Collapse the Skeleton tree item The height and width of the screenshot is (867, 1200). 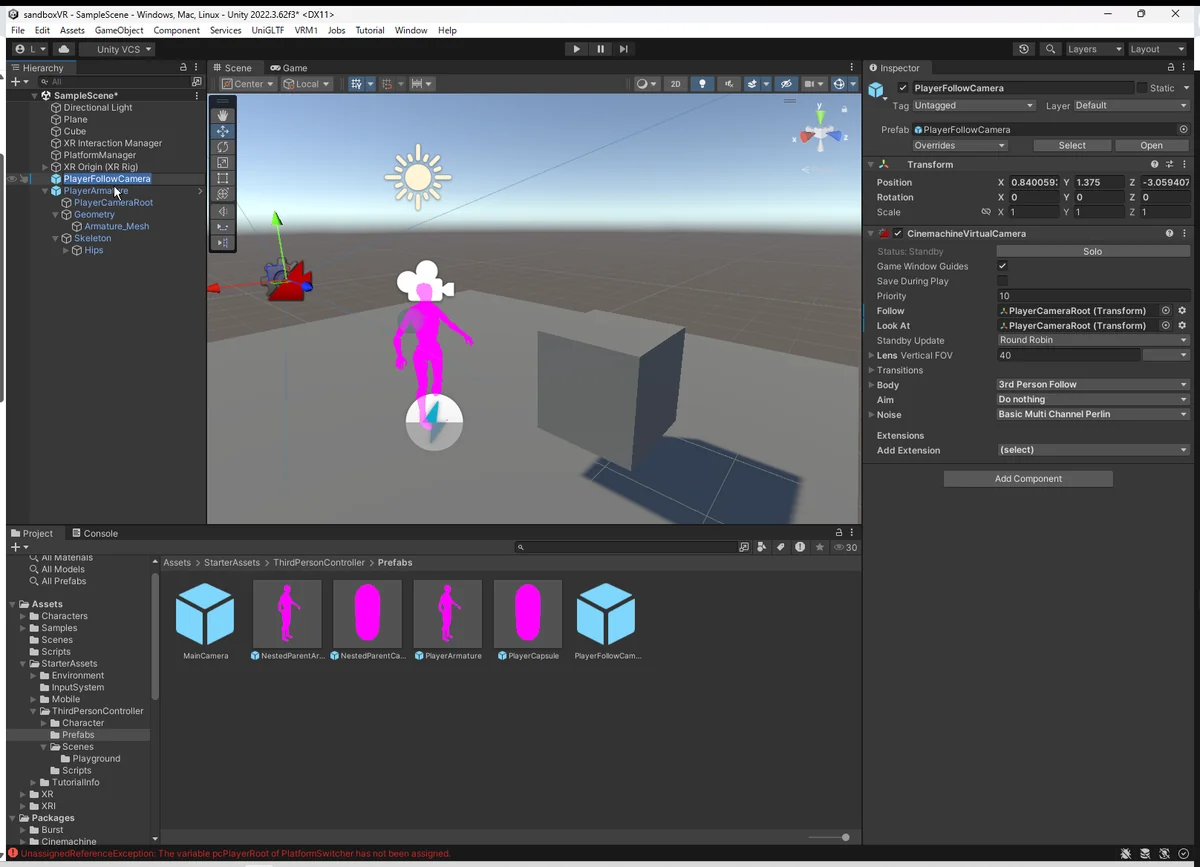click(x=56, y=239)
